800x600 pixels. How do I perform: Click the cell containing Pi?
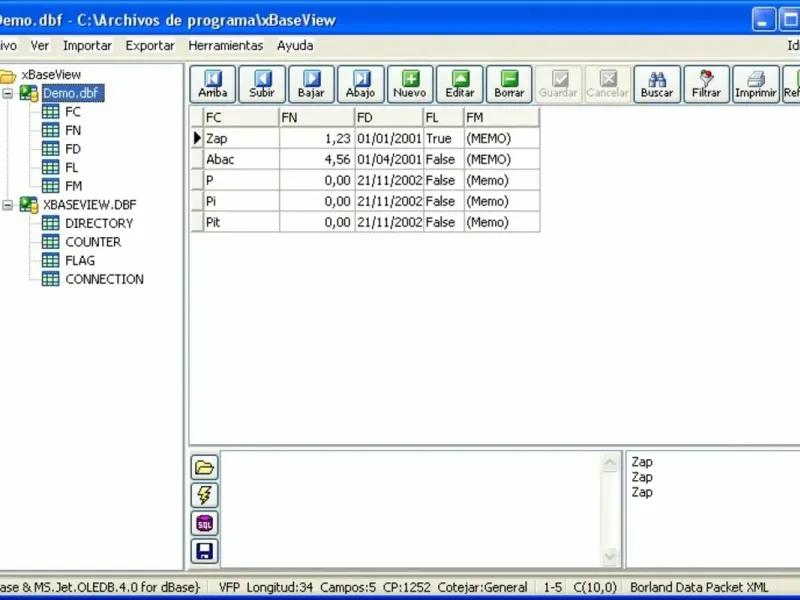click(241, 201)
